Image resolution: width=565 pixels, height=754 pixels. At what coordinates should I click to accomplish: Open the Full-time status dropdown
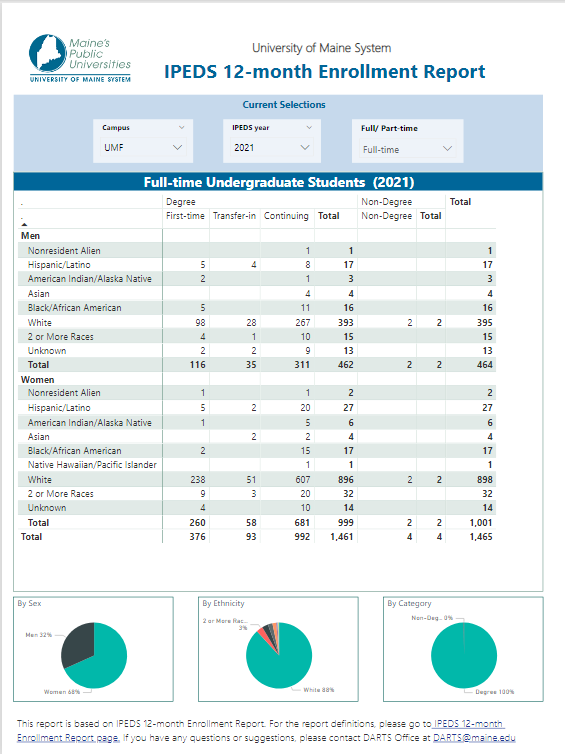407,150
